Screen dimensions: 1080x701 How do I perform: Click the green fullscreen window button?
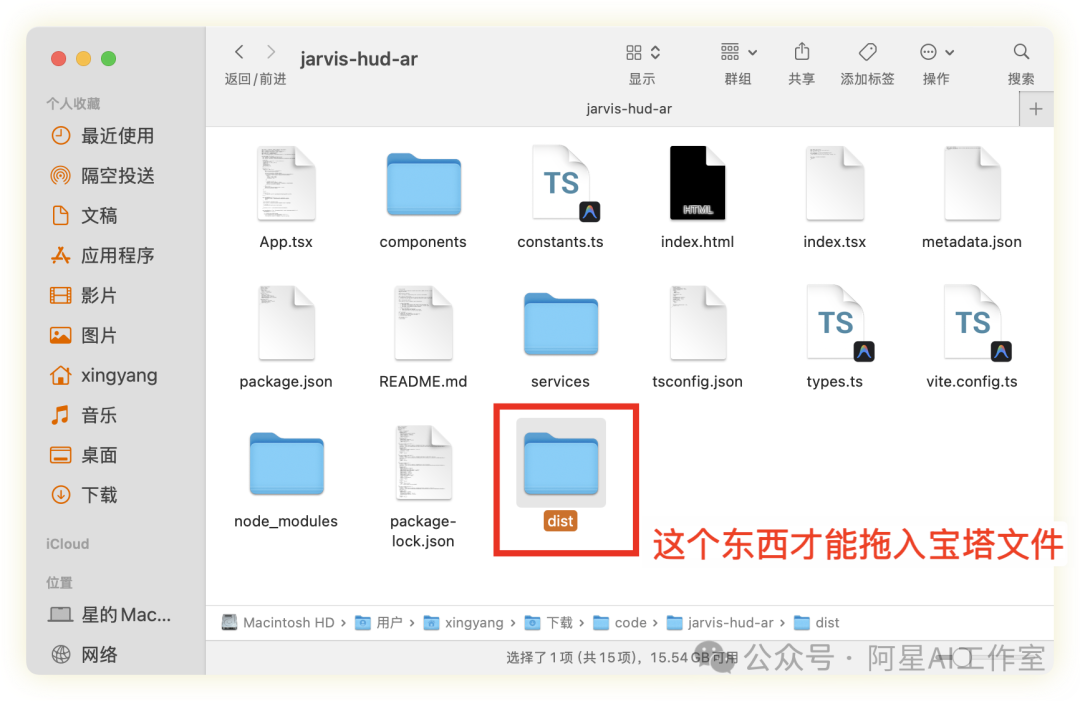pyautogui.click(x=108, y=59)
